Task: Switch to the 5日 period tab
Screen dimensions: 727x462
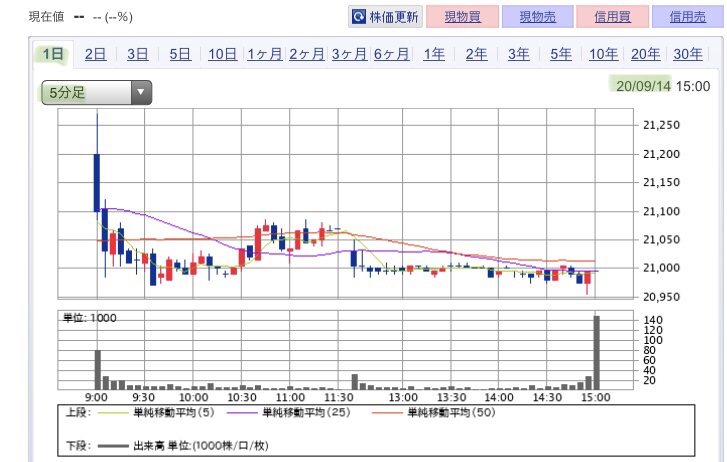Action: coord(180,54)
